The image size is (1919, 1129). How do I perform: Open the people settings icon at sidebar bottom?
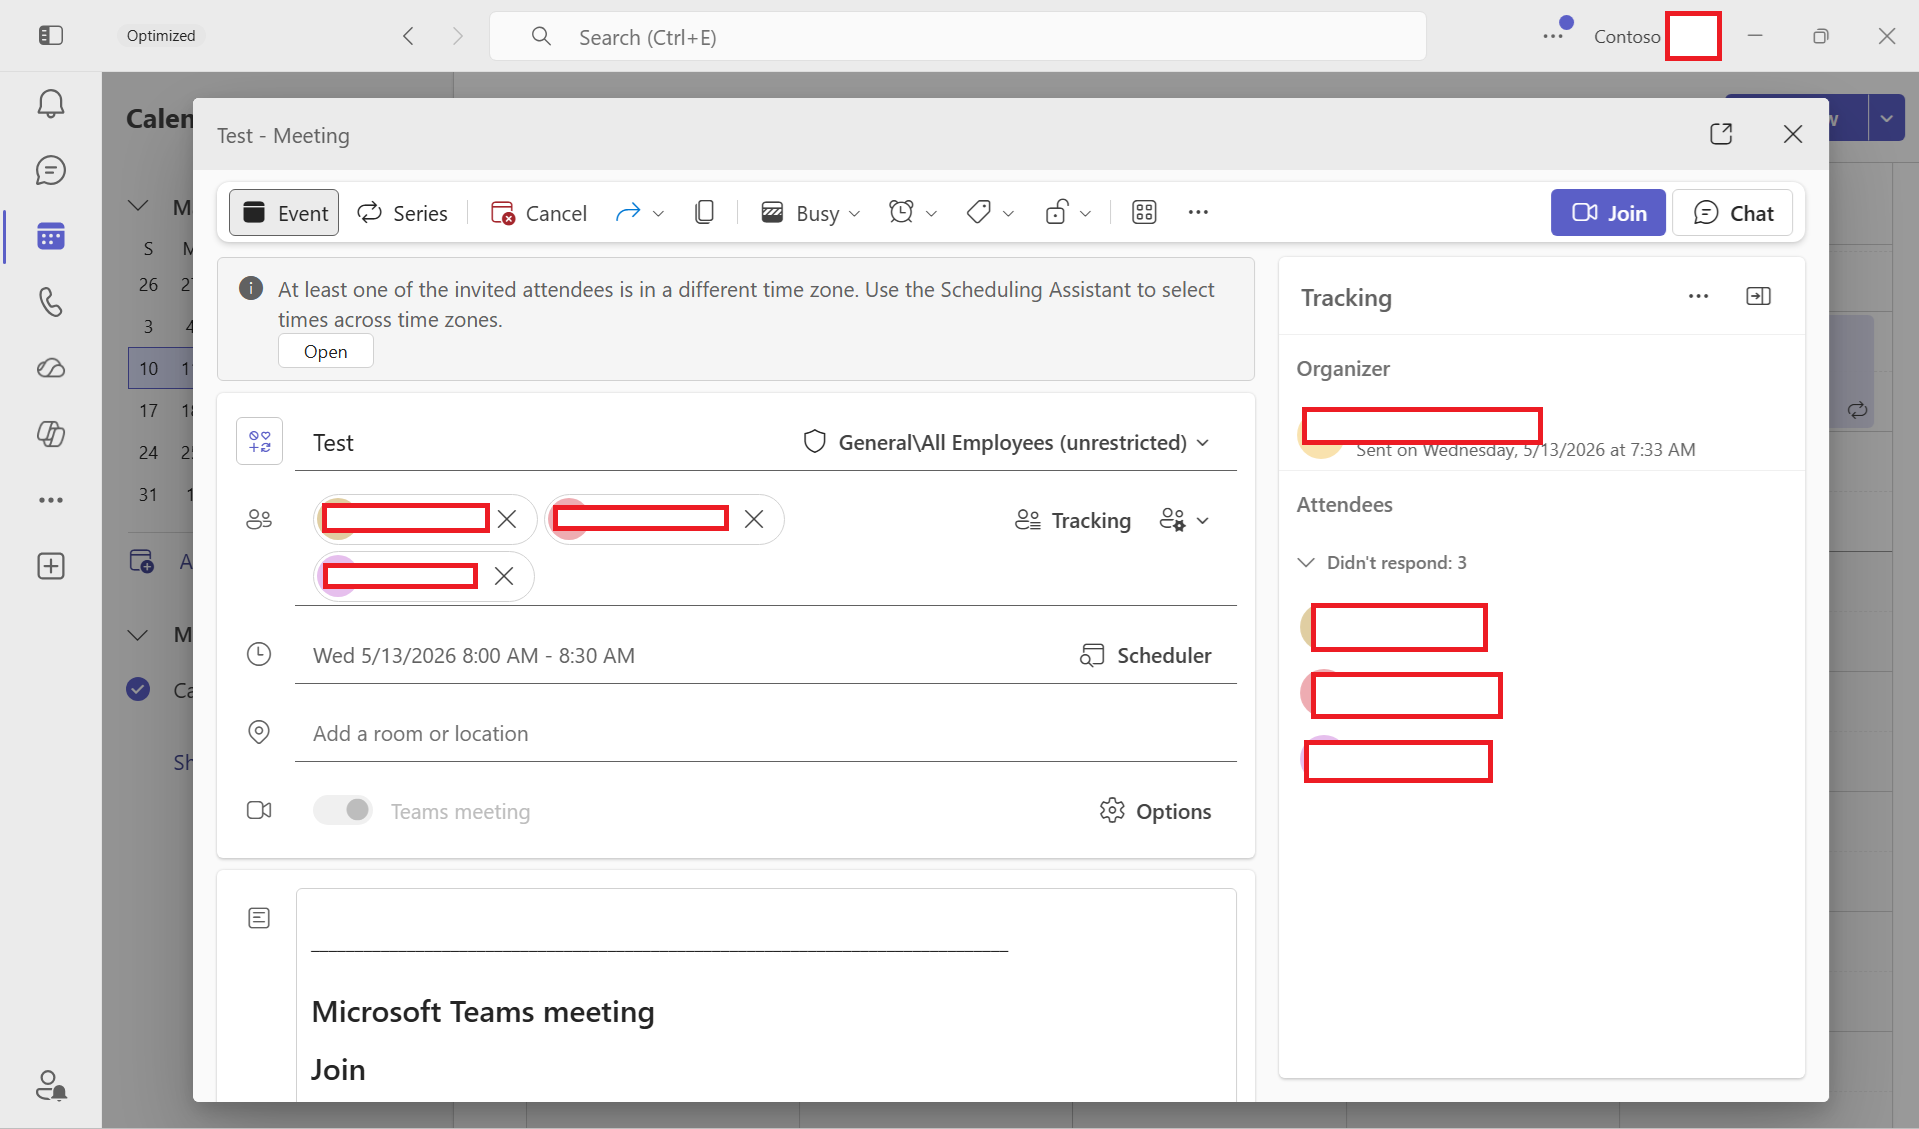51,1085
